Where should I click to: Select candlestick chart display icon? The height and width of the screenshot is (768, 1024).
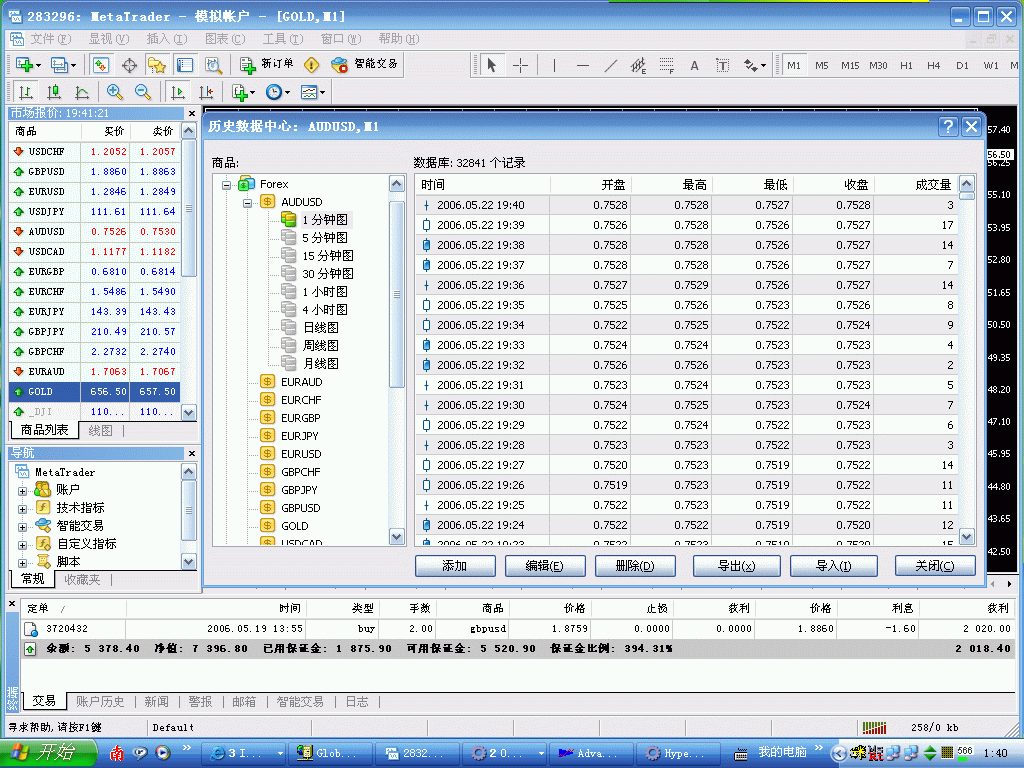tap(54, 92)
